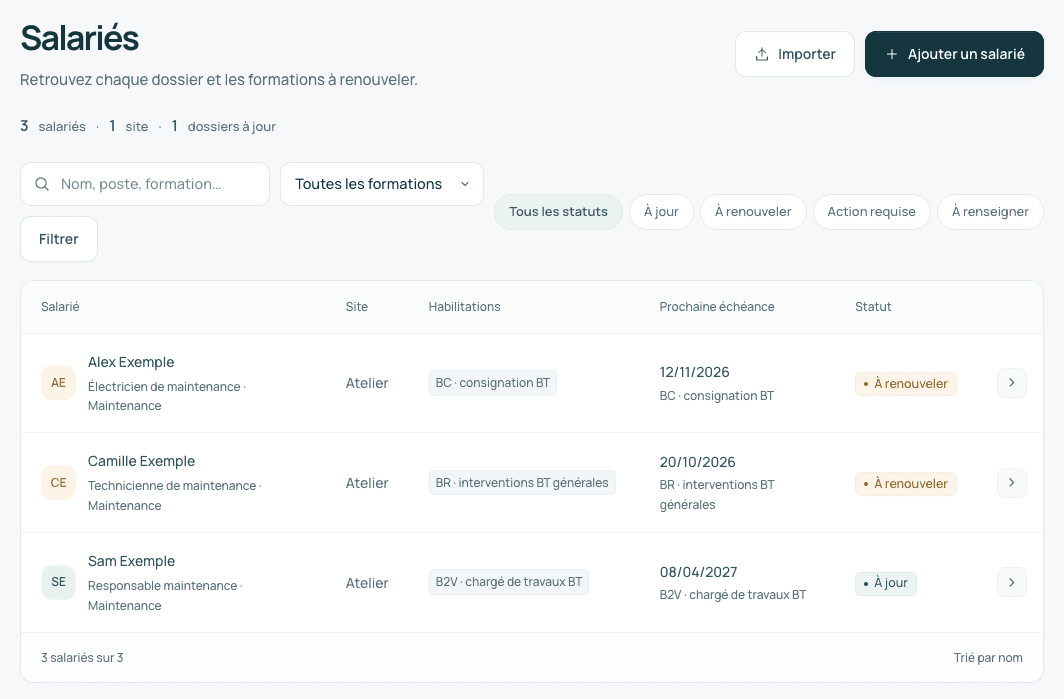Viewport: 1064px width, 699px height.
Task: Open Alex Exemple's name
Action: point(131,362)
